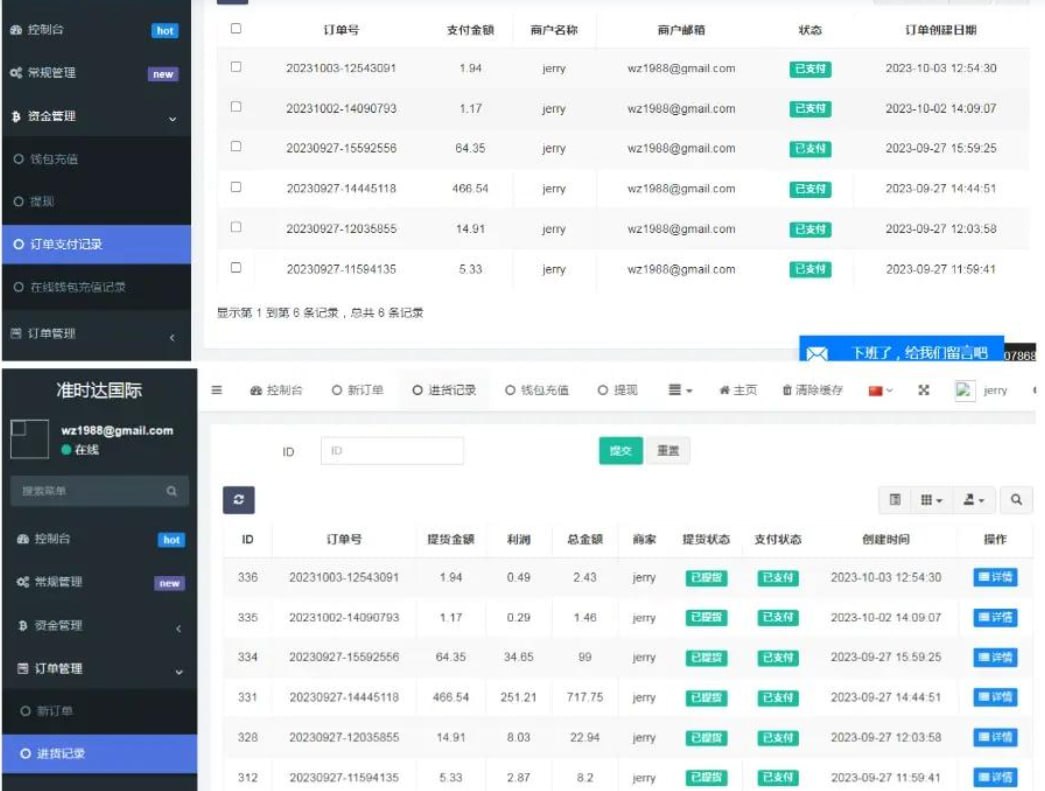Viewport: 1045px width, 791px height.
Task: Click the ID search input field
Action: click(x=392, y=451)
